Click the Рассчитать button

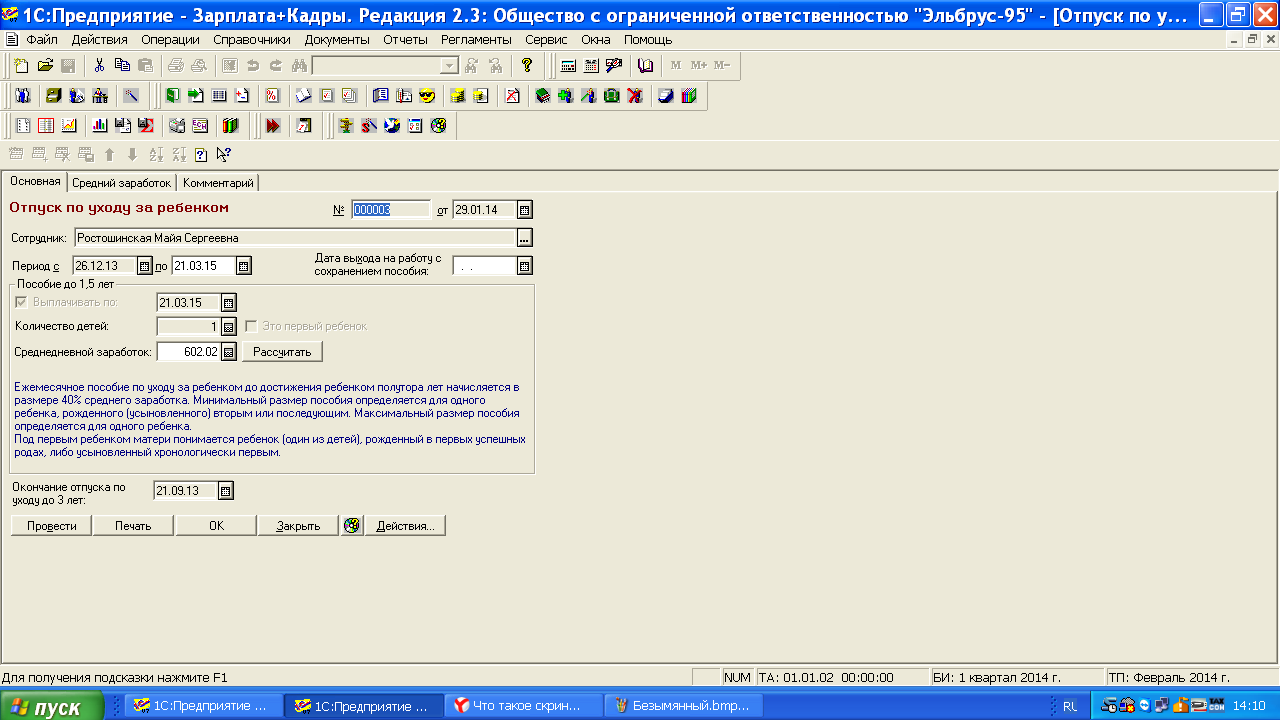click(282, 352)
